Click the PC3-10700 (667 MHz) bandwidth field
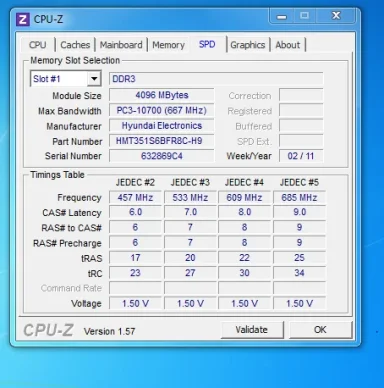Screen dimensions: 384x388 [162, 110]
